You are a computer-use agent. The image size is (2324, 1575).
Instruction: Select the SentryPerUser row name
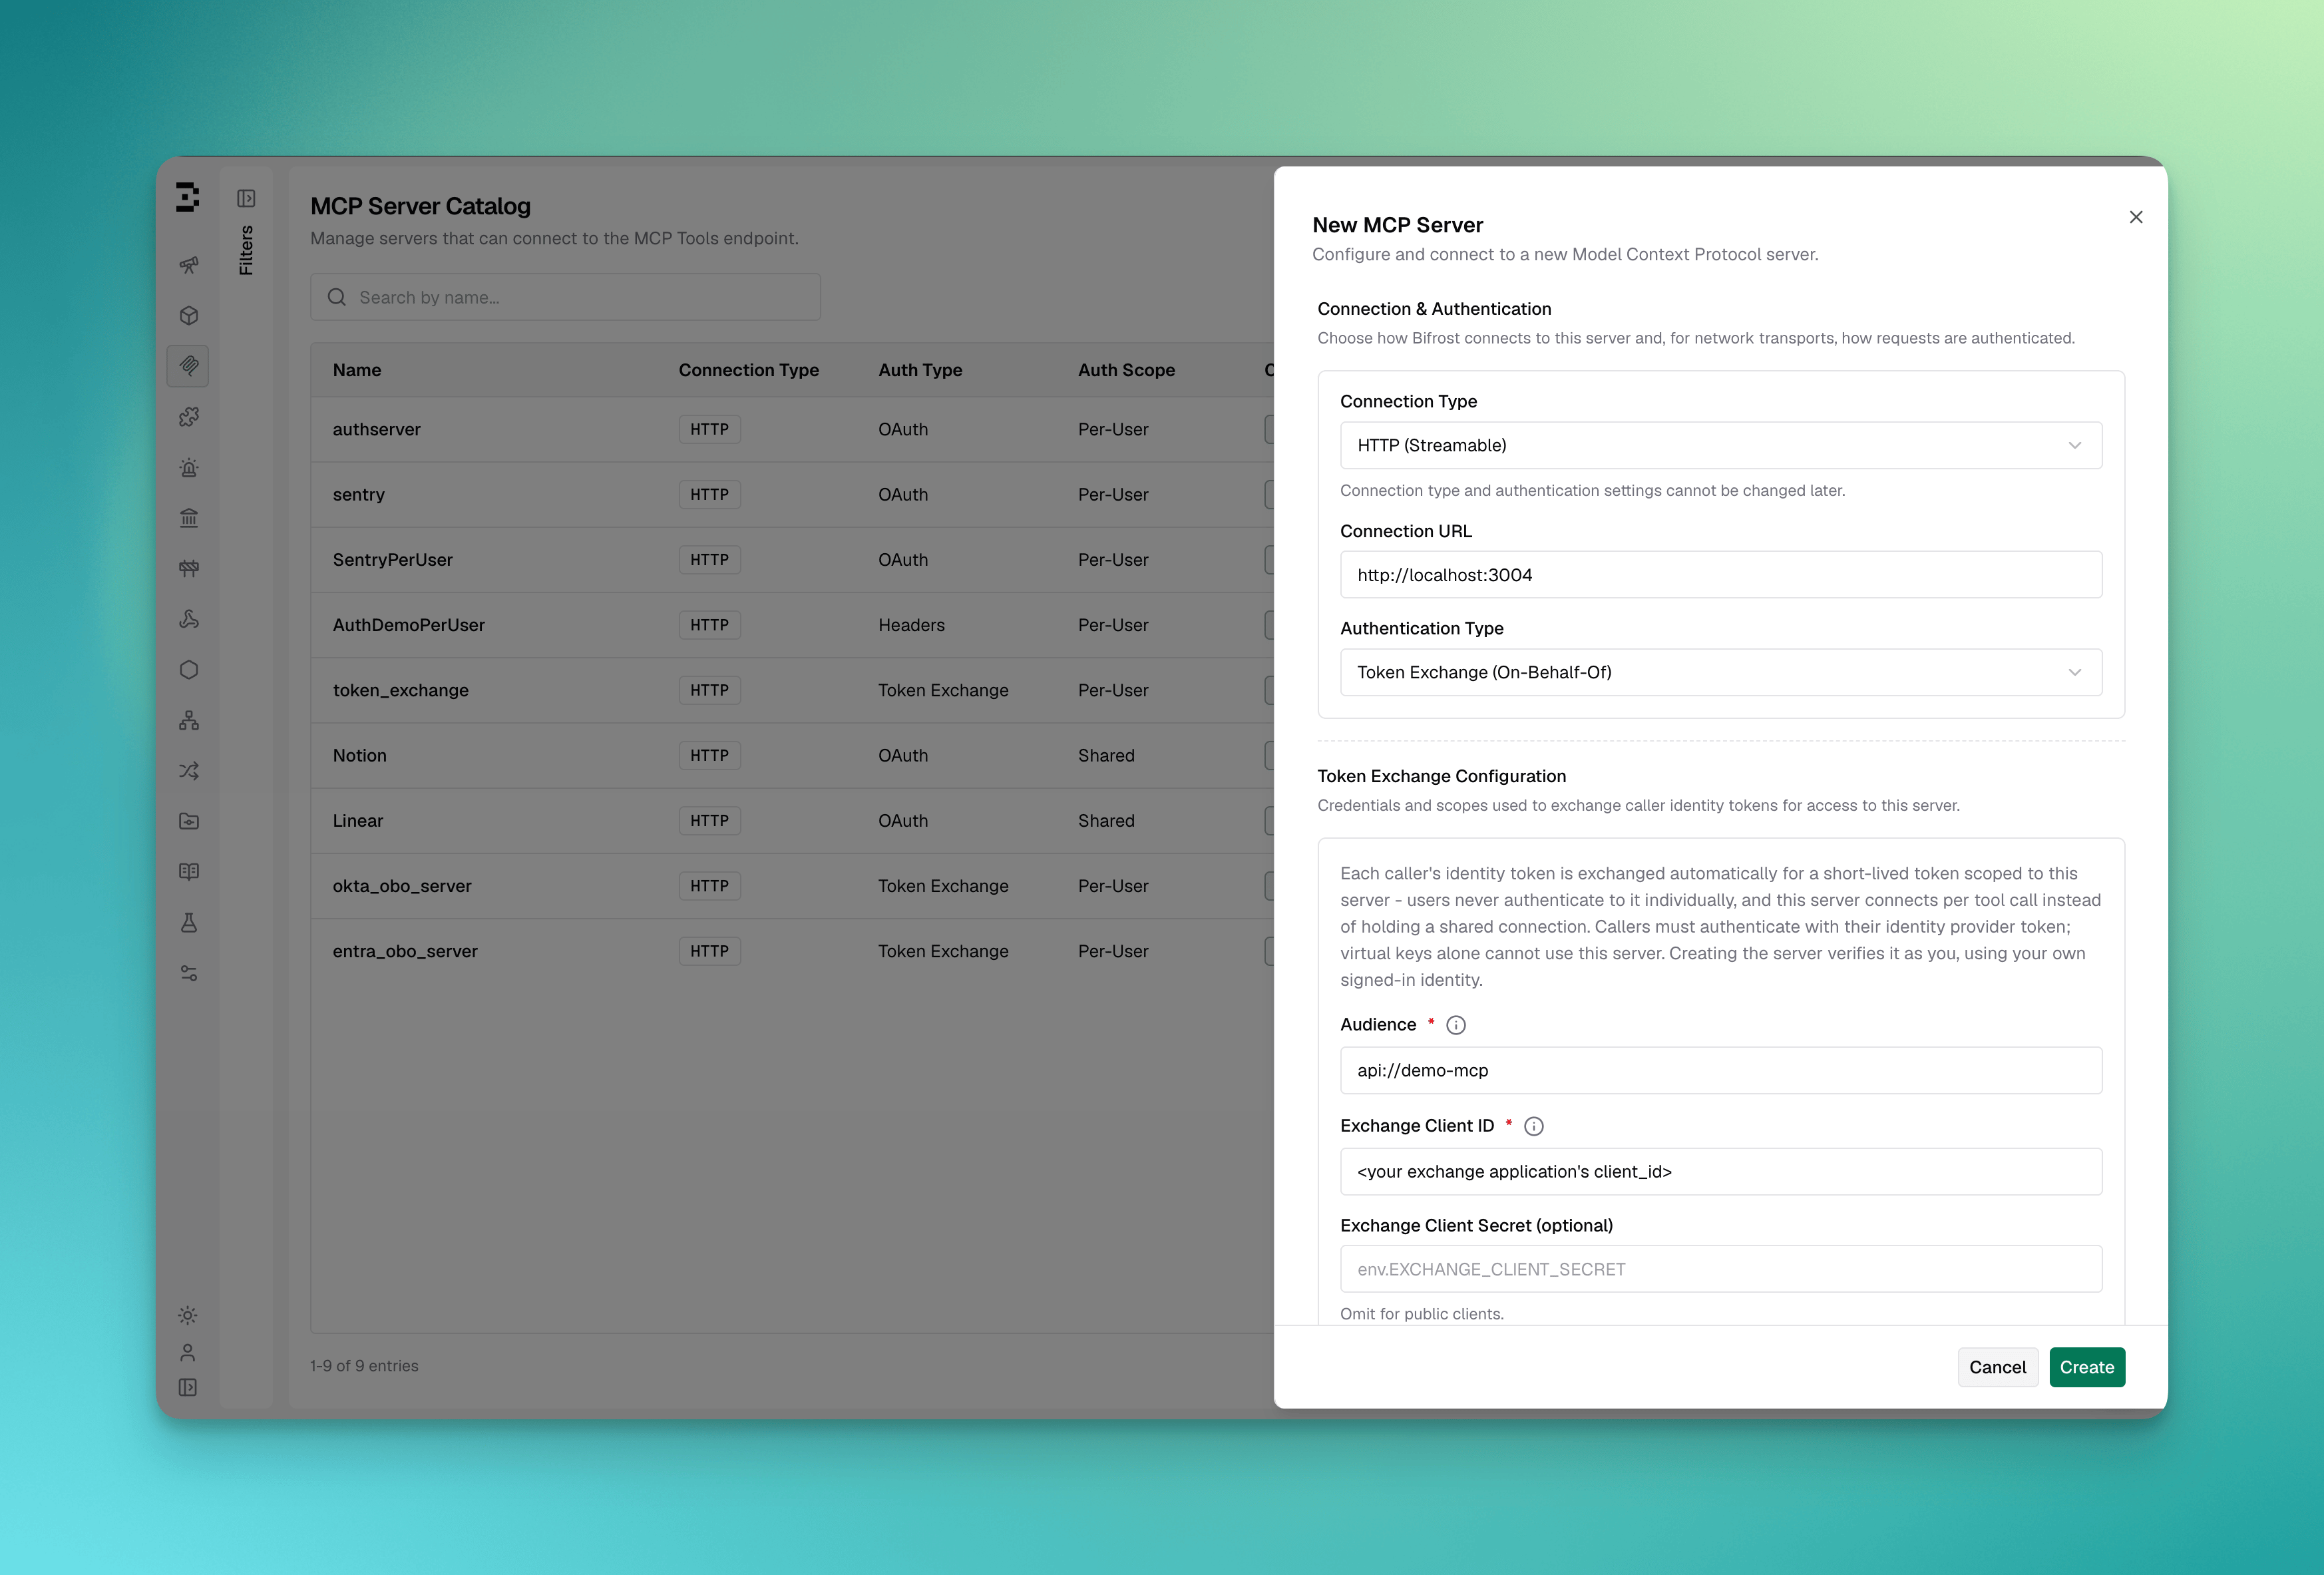tap(393, 560)
